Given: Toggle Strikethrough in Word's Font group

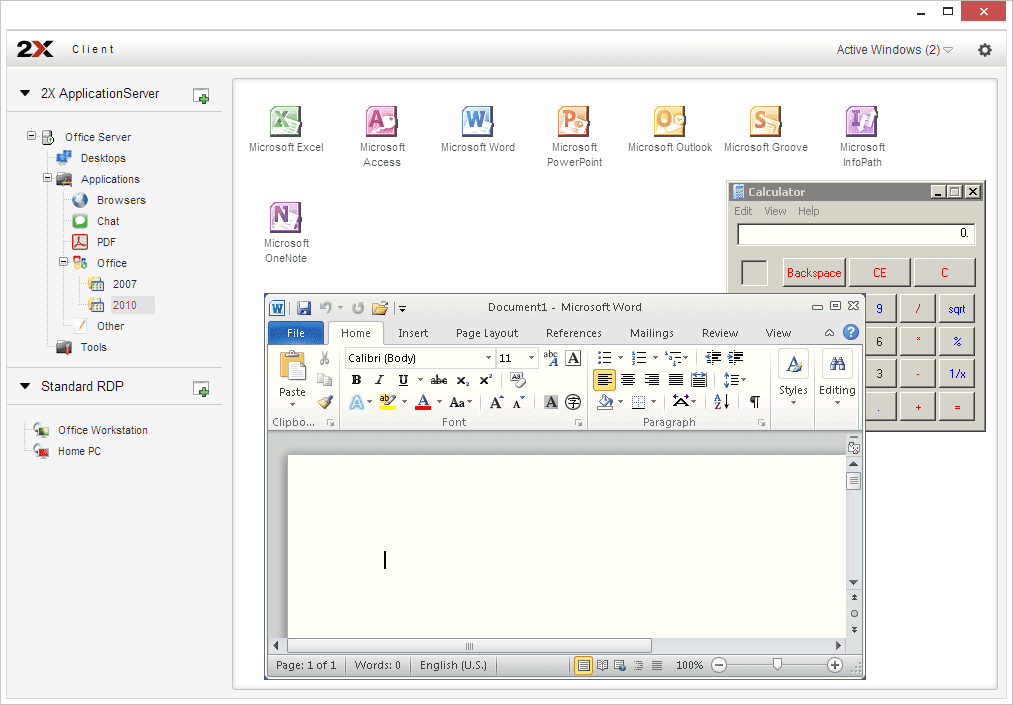Looking at the screenshot, I should click(x=439, y=380).
